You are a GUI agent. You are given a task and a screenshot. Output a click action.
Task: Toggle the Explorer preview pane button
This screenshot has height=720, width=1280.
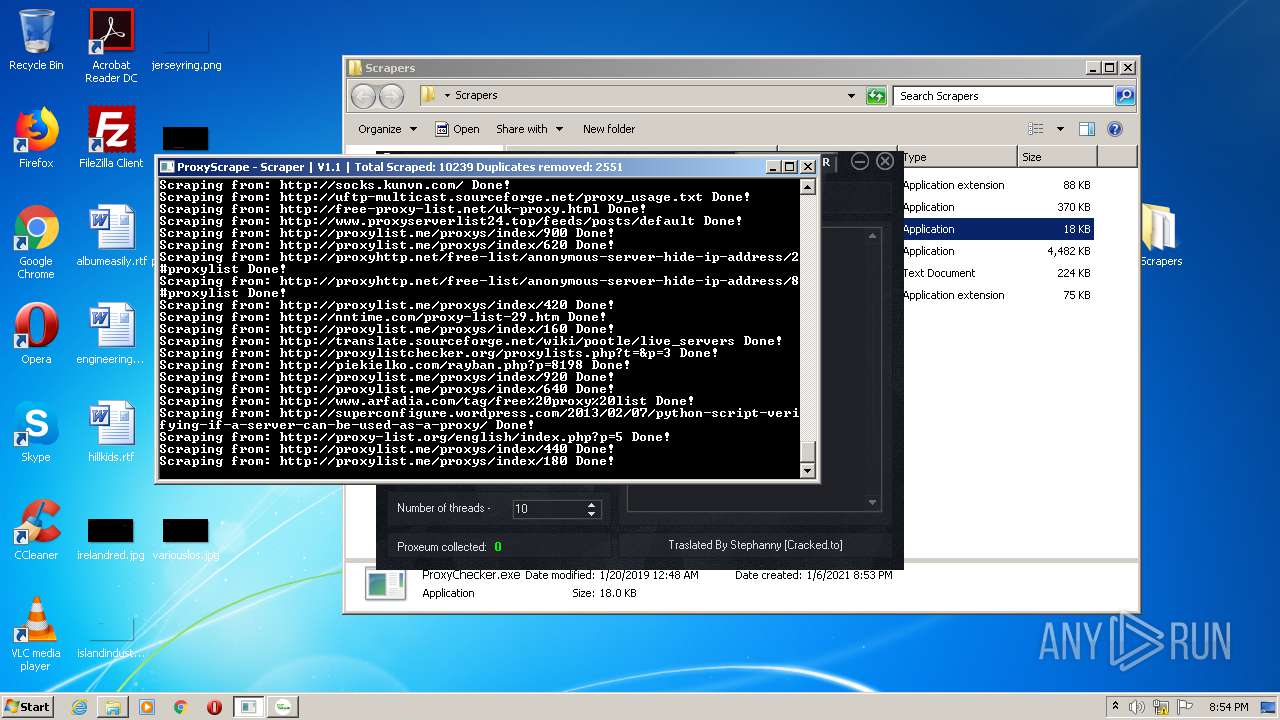[1087, 129]
